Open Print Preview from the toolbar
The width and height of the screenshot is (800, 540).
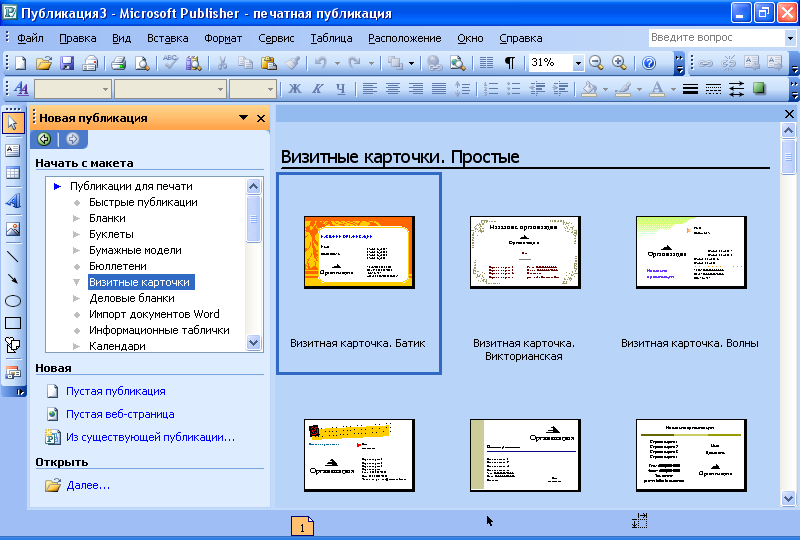142,63
